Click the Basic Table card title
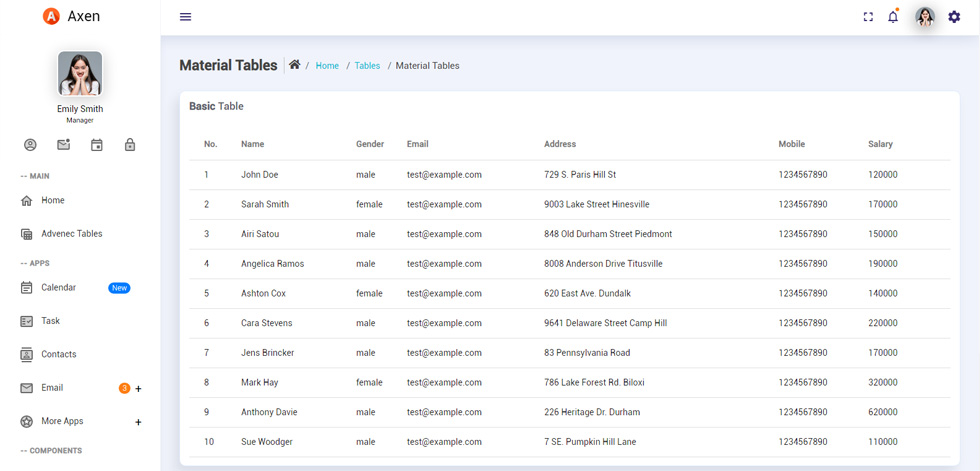This screenshot has height=471, width=980. [216, 106]
